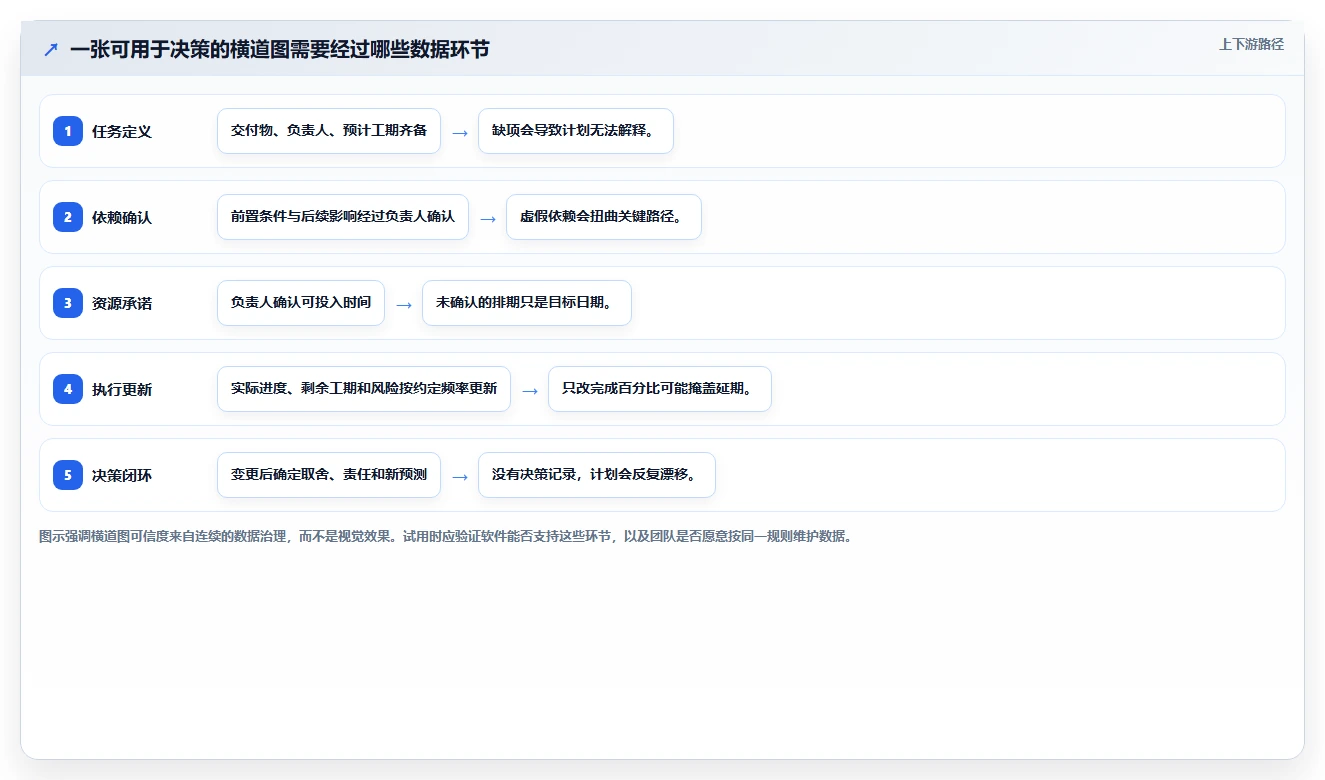The width and height of the screenshot is (1325, 780).
Task: Click the 依赖确认 step label
Action: pos(122,217)
